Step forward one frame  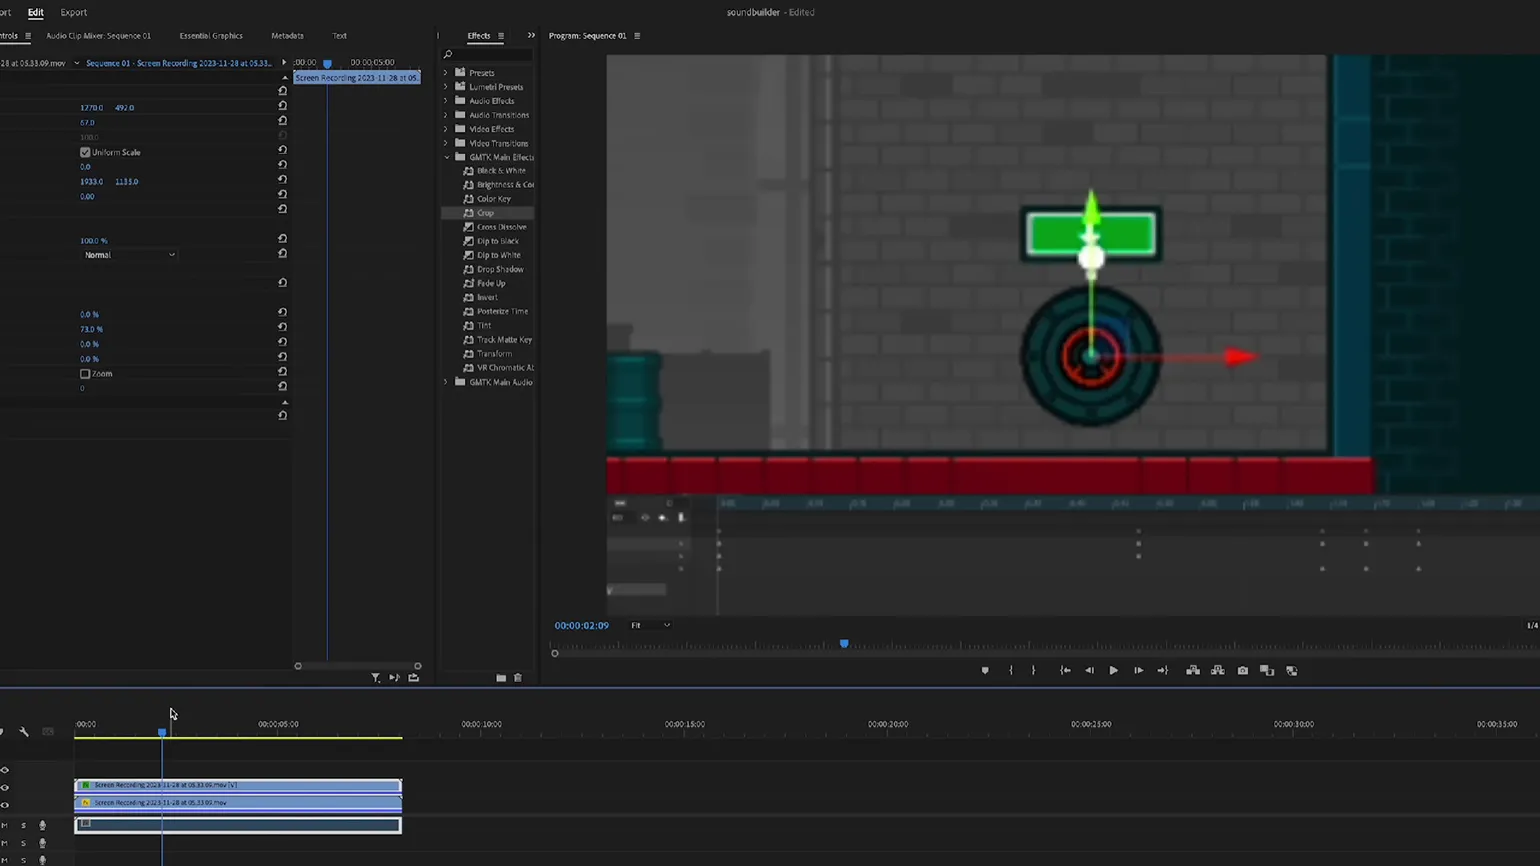(1138, 671)
